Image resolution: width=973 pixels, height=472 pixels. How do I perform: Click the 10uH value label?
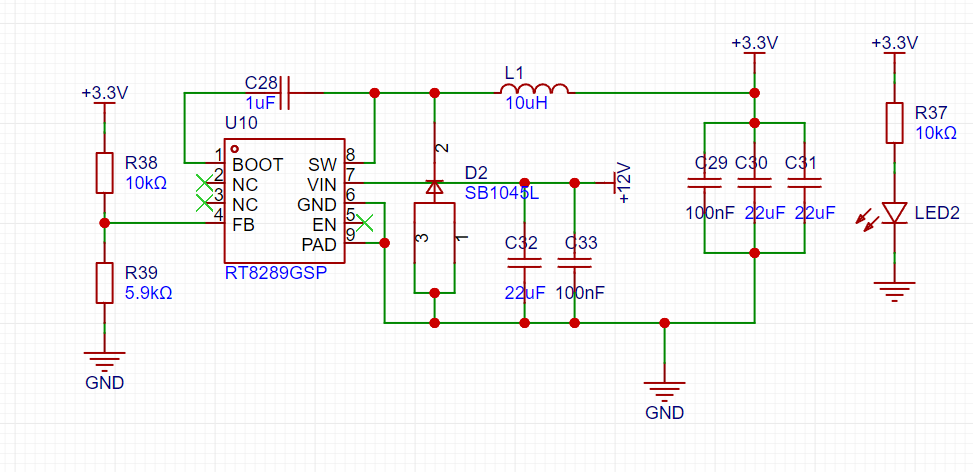(x=526, y=104)
